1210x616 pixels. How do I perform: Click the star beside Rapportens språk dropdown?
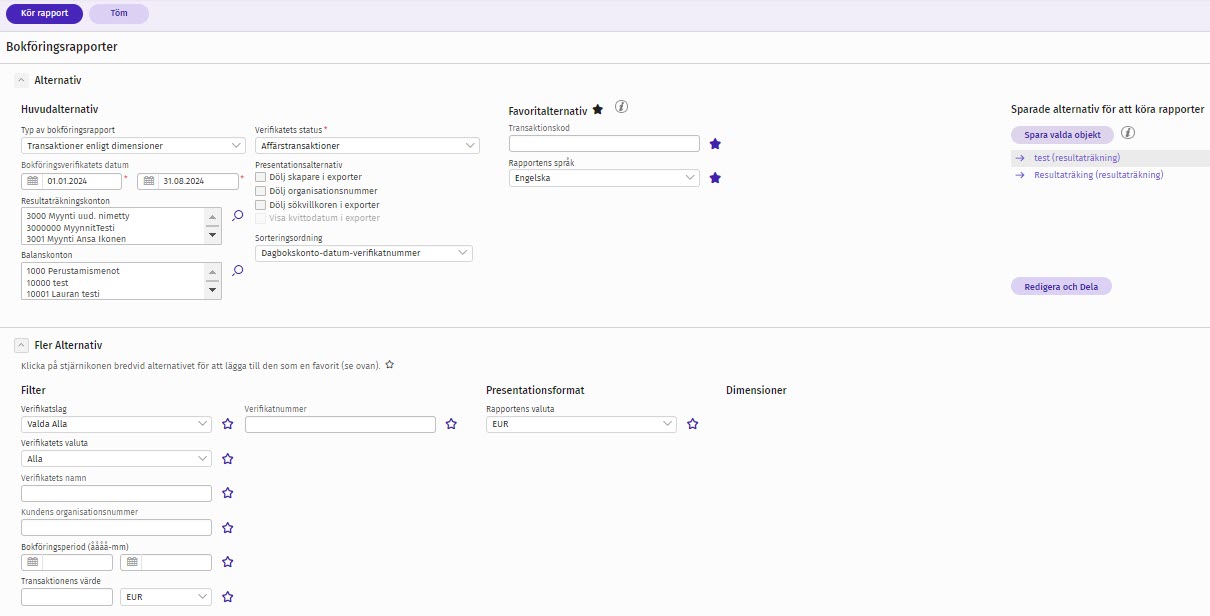pos(715,178)
